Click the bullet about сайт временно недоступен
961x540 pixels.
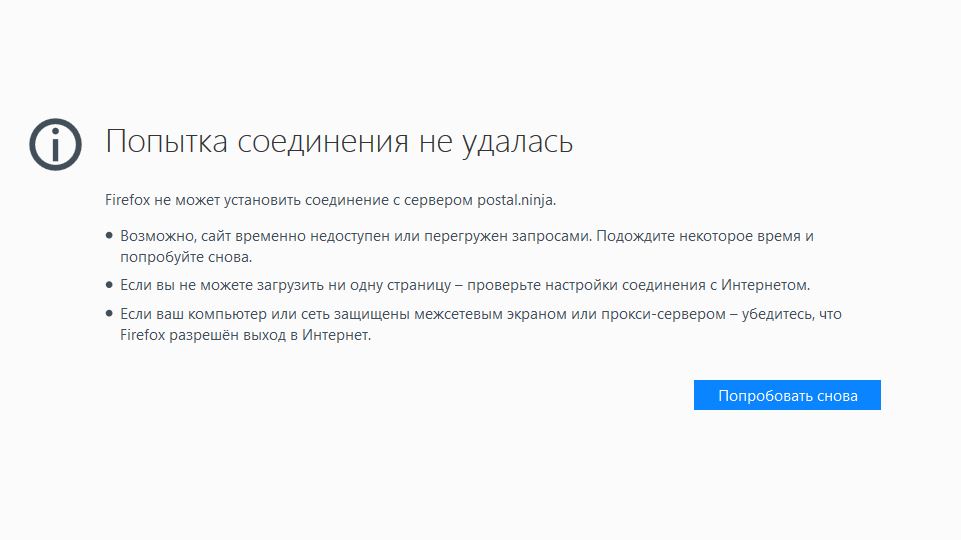466,246
